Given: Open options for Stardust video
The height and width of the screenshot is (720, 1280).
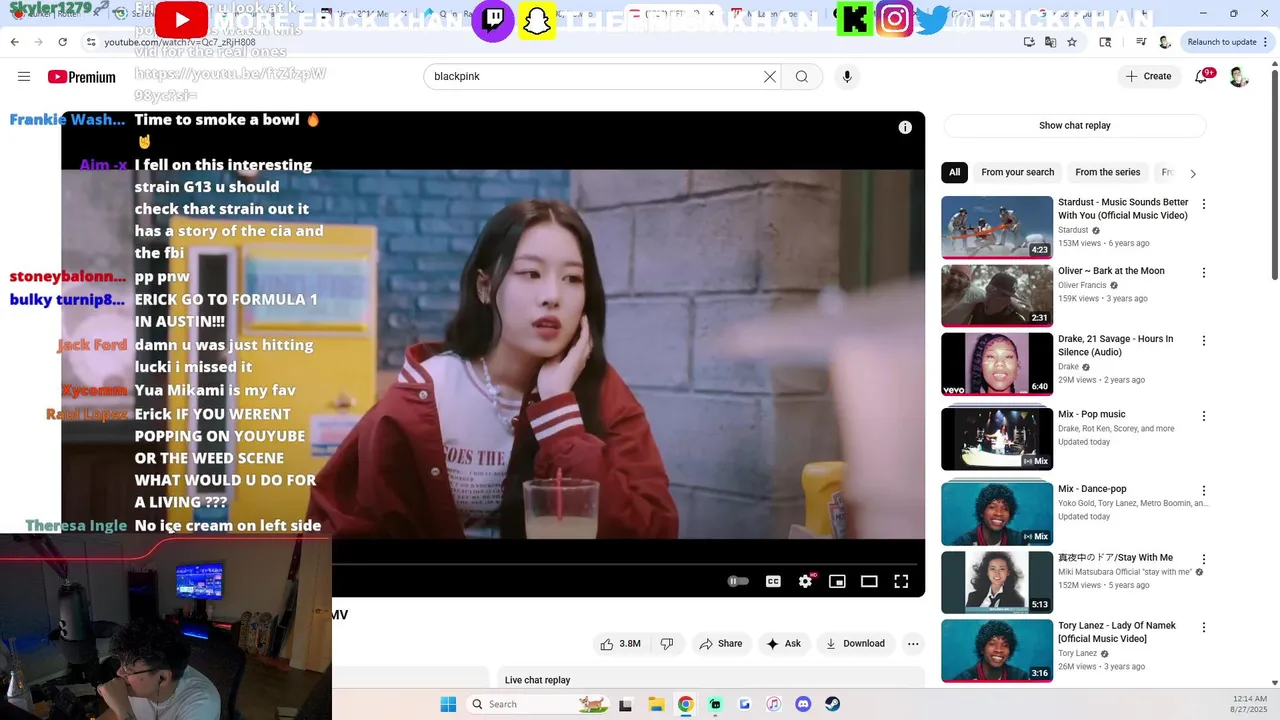Looking at the screenshot, I should [1204, 204].
